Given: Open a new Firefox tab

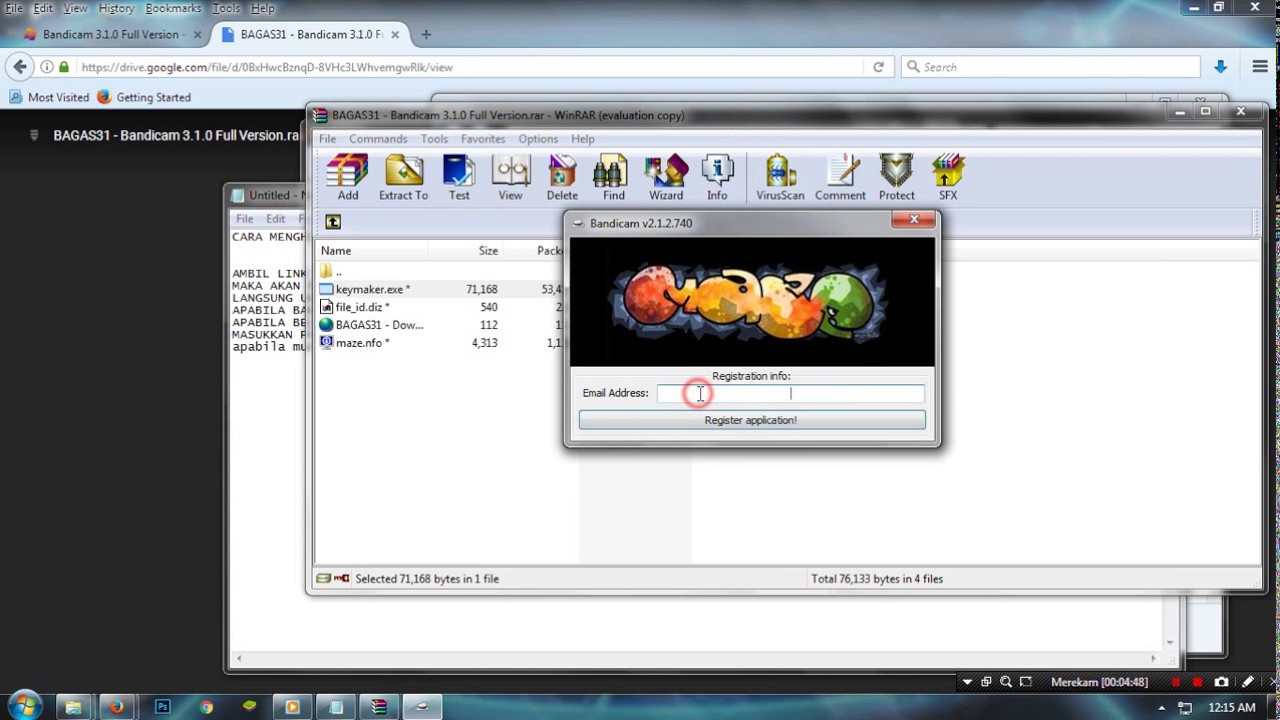Looking at the screenshot, I should click(426, 34).
